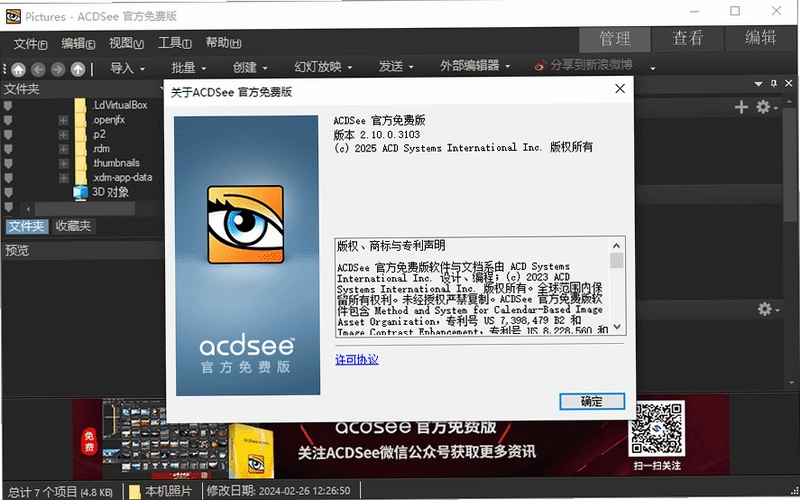800x500 pixels.
Task: Toggle easy-select marker beside .LdVirtualBox
Action: (8, 106)
